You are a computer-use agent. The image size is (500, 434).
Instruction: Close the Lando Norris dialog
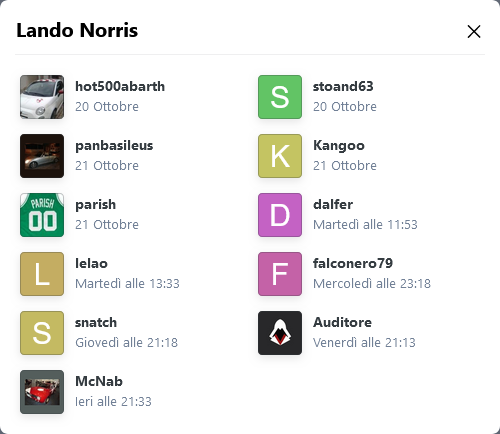click(474, 32)
